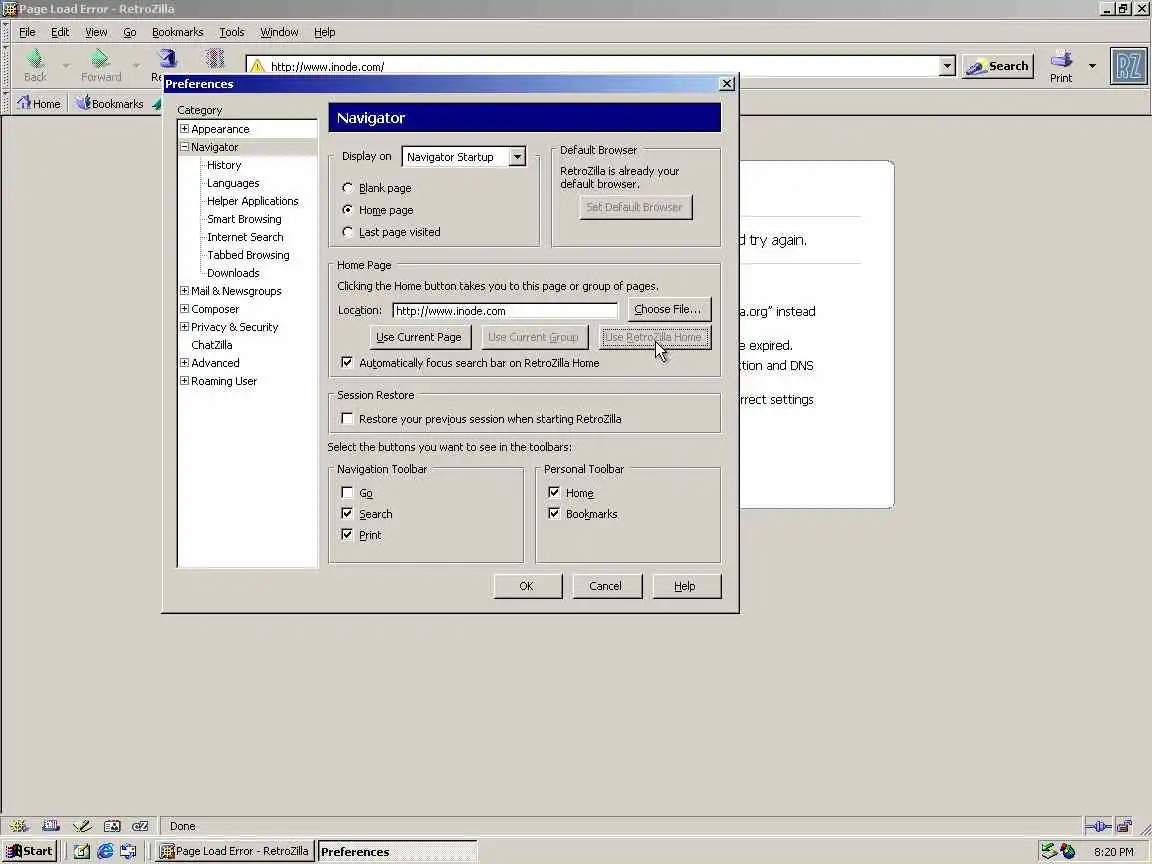Click the Choose File button

pyautogui.click(x=669, y=309)
